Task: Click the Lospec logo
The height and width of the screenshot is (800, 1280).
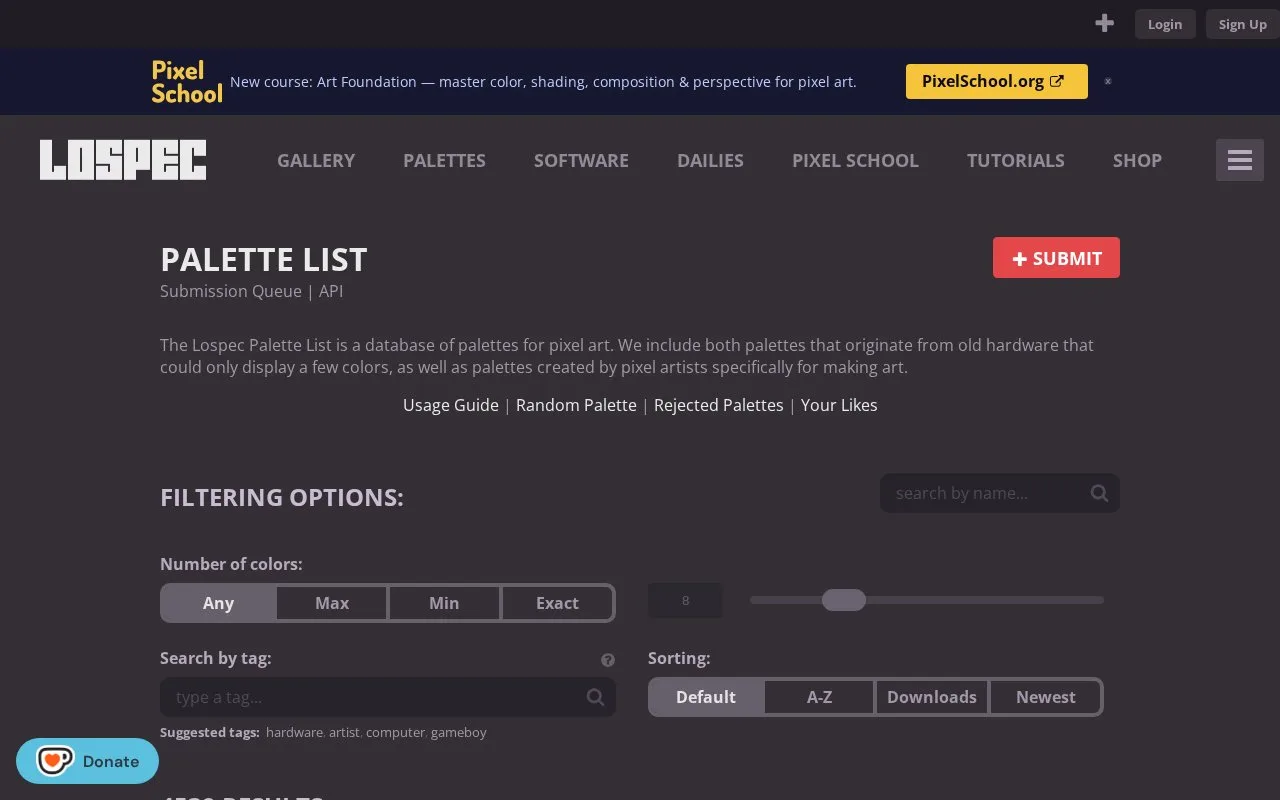Action: point(123,160)
